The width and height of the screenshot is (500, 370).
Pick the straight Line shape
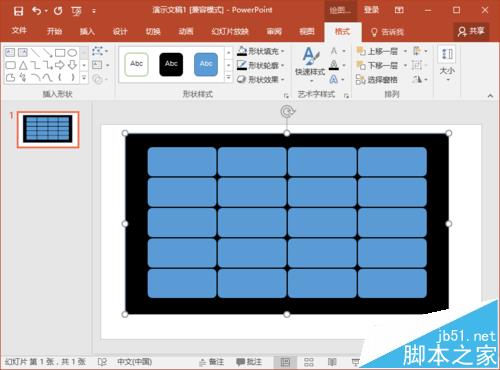tap(35, 53)
